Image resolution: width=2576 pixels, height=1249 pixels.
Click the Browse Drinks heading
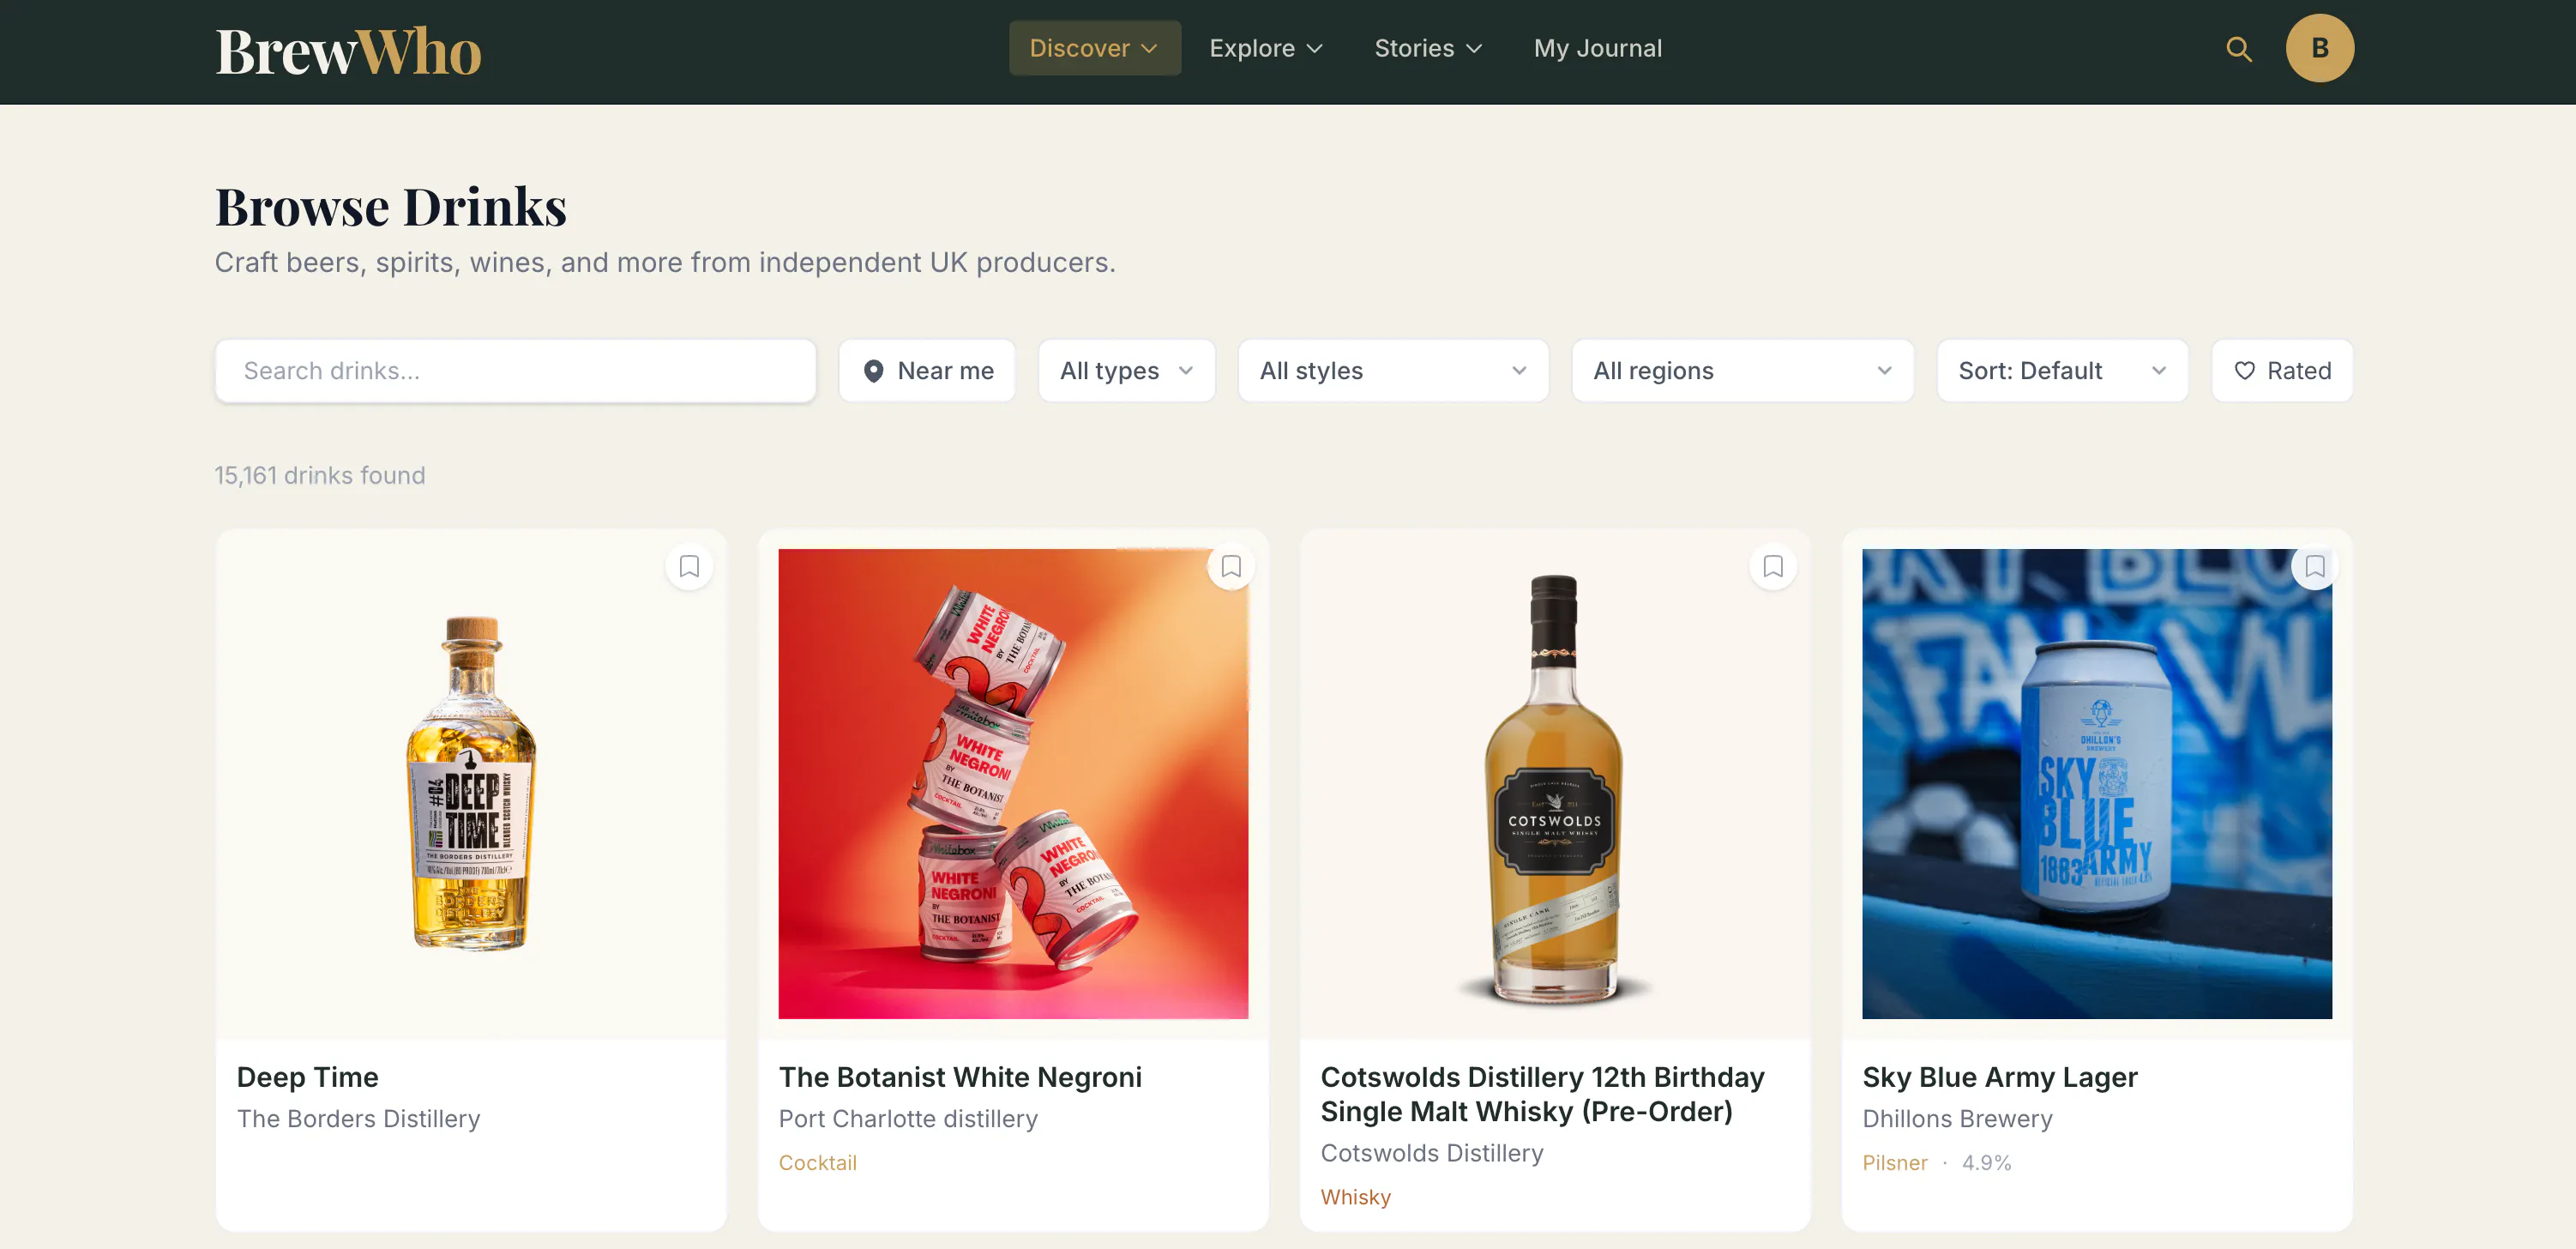[391, 207]
